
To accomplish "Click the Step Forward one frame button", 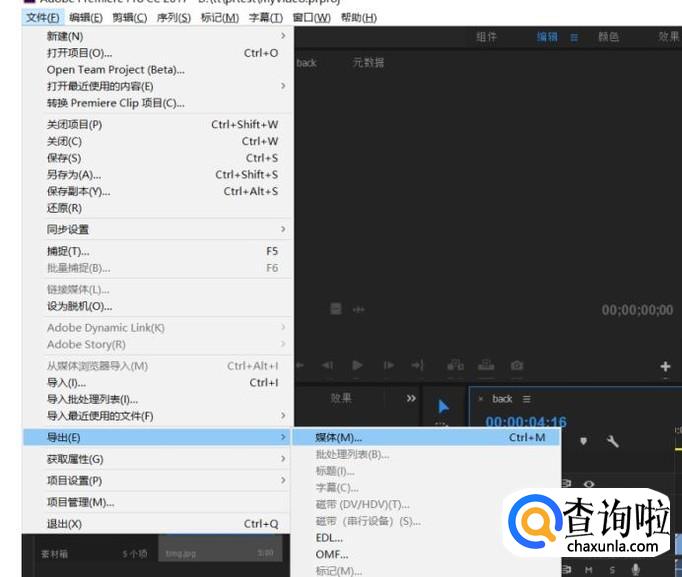I will coord(388,365).
